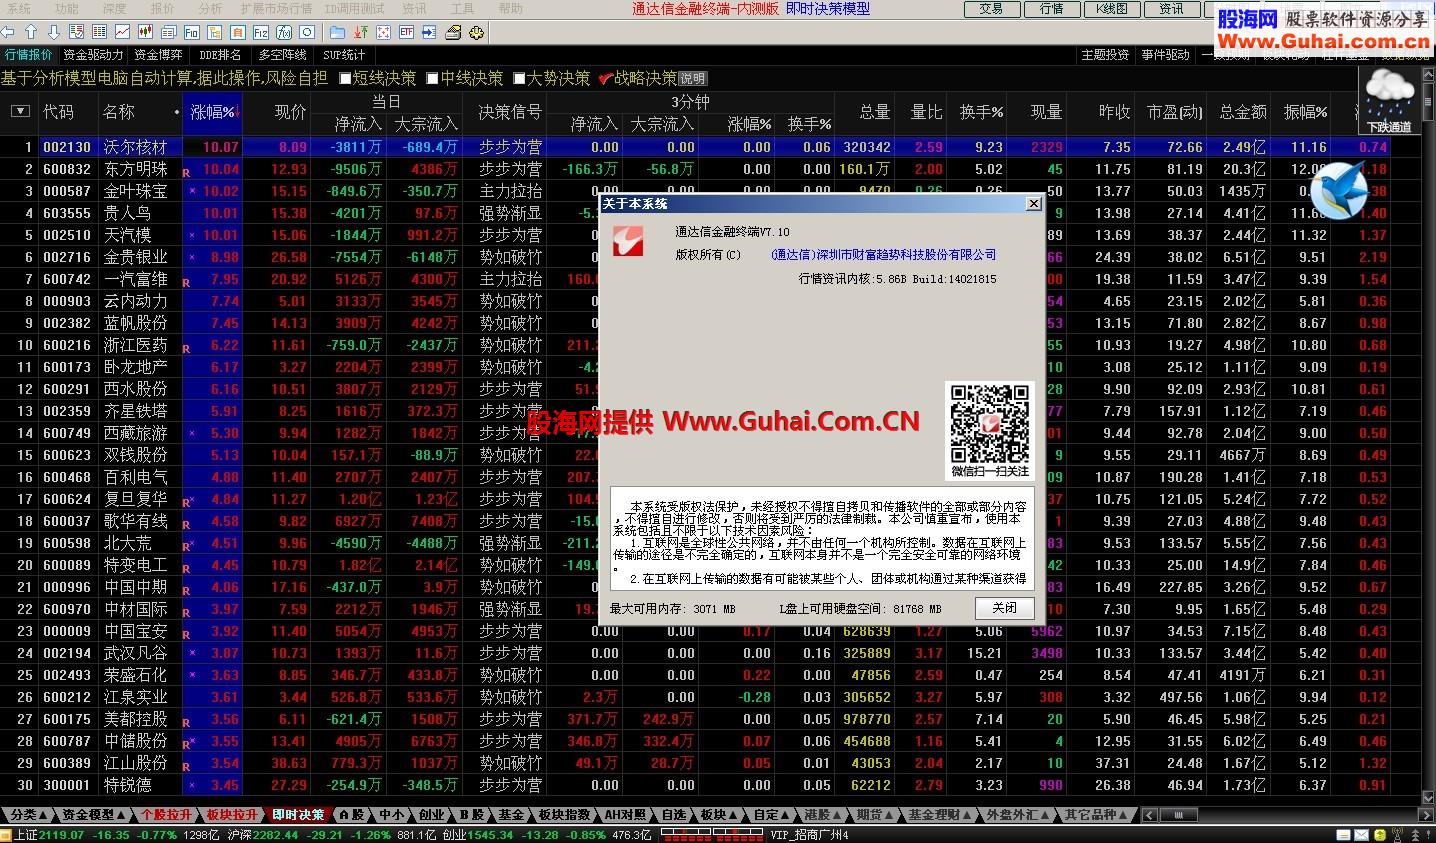Open the candlestick K-line toolbar icon
The height and width of the screenshot is (843, 1436).
[145, 32]
